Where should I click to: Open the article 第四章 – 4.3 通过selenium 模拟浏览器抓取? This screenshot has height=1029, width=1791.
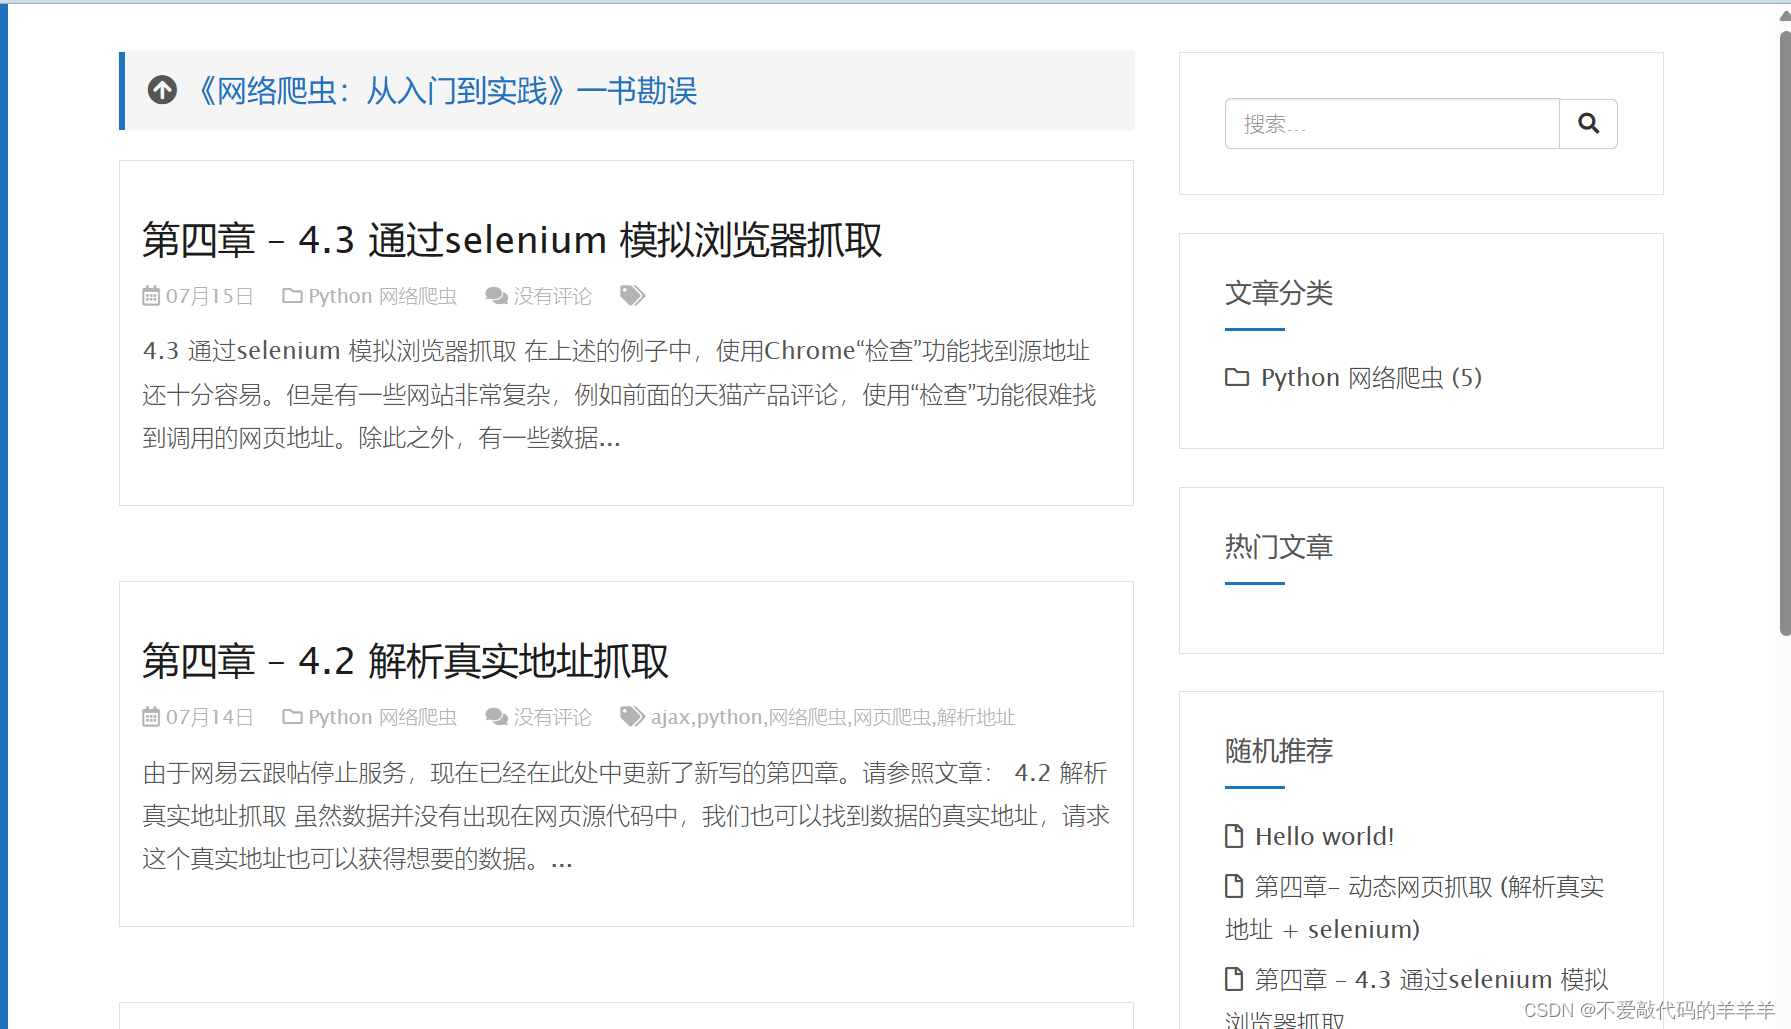(511, 240)
